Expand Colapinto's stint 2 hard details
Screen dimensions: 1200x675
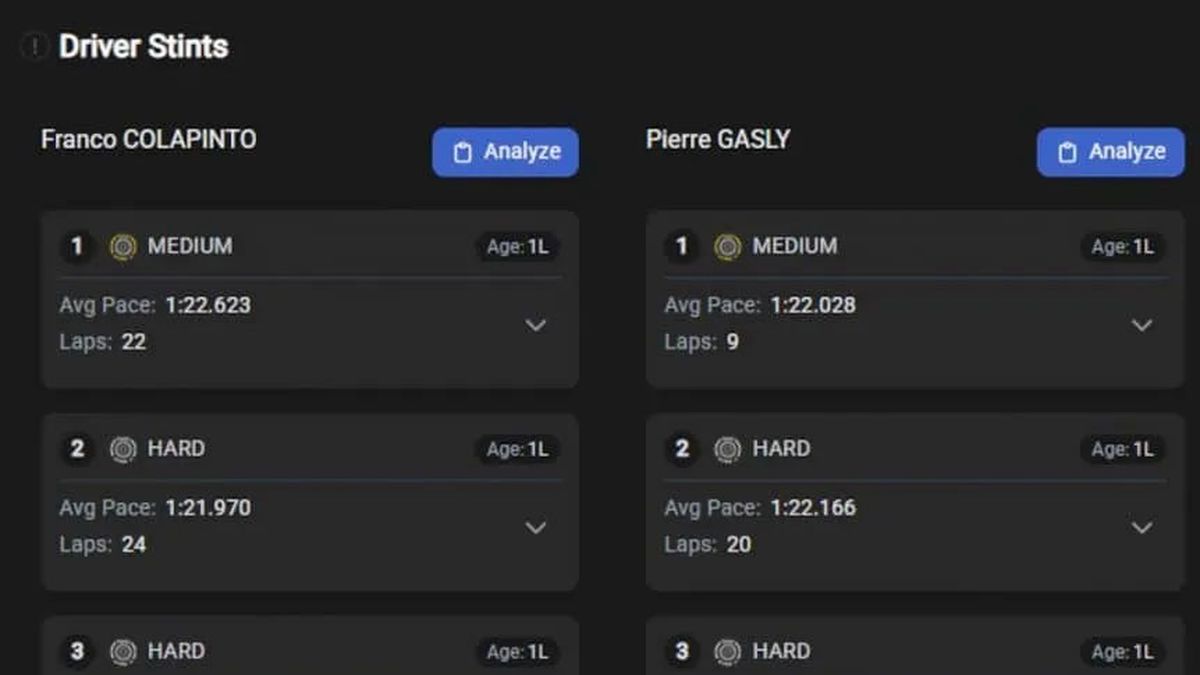(536, 527)
